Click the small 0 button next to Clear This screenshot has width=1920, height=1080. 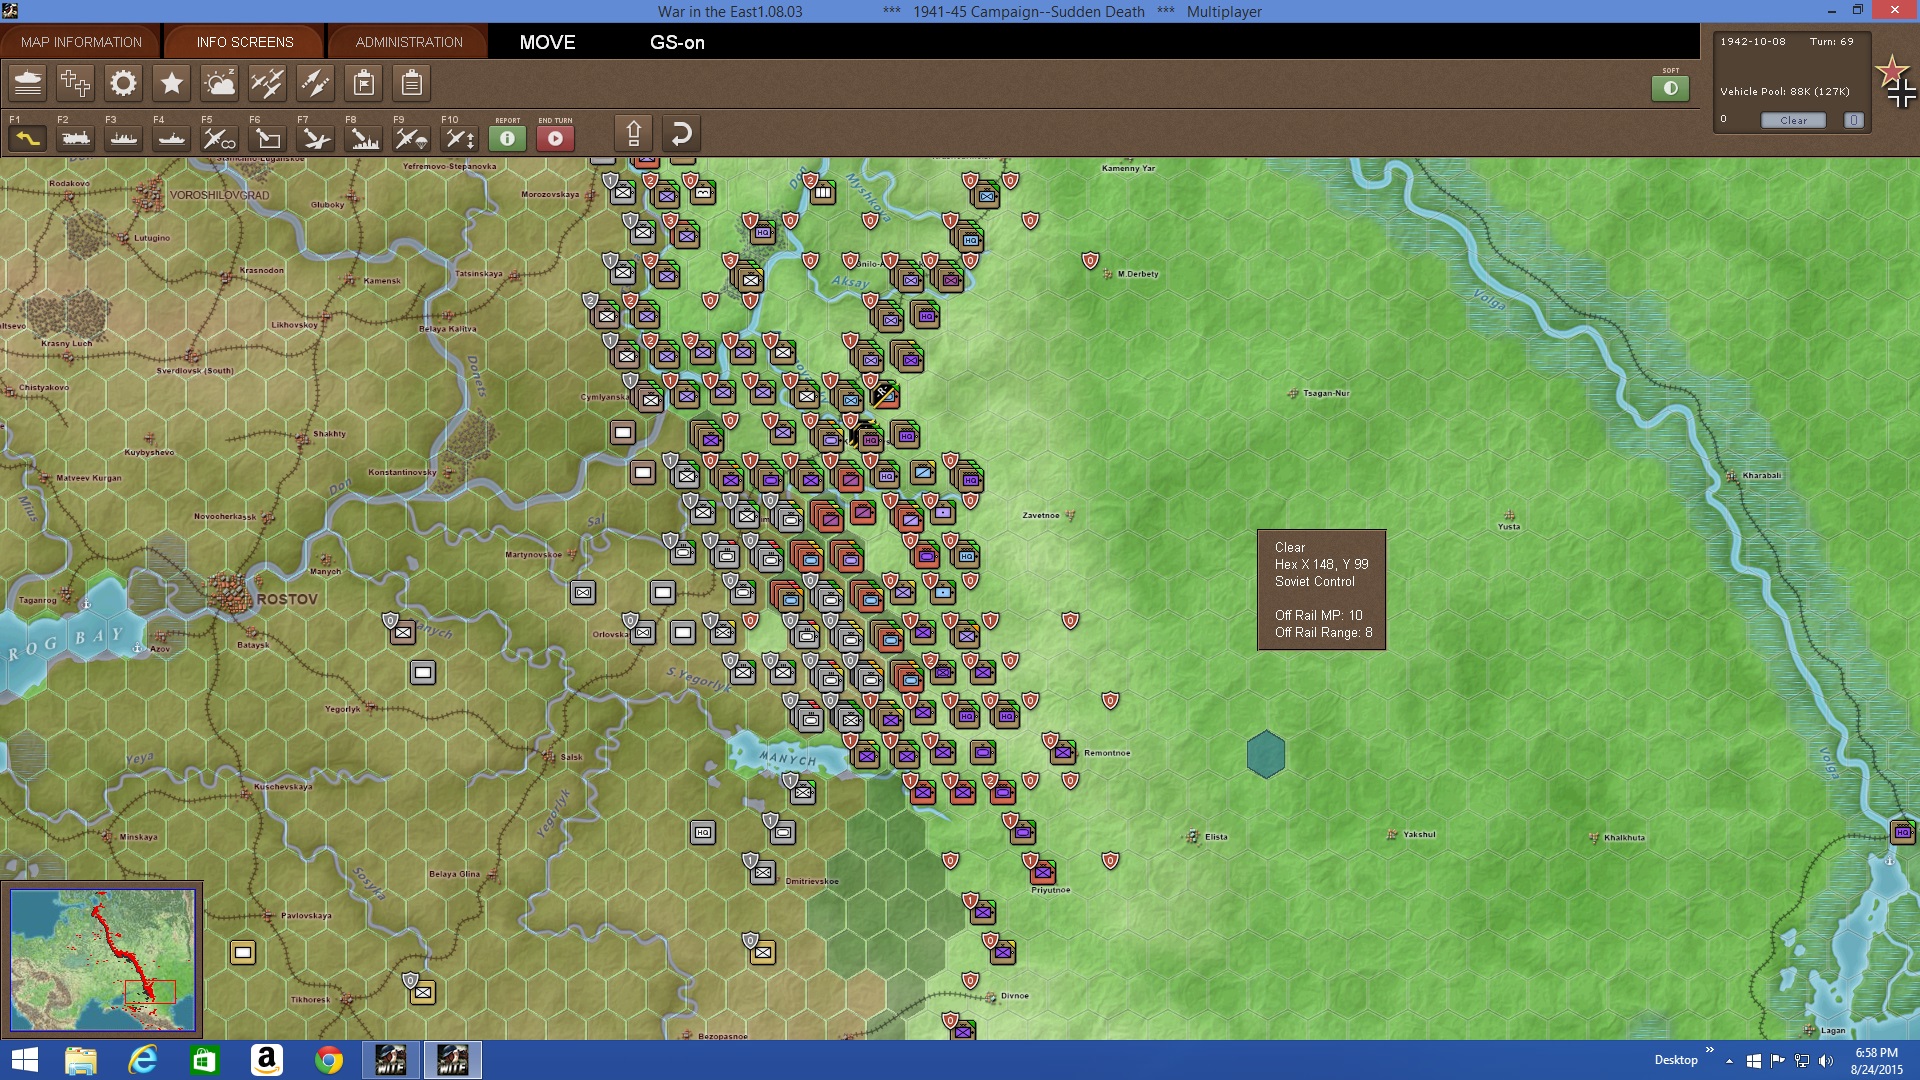coord(1853,120)
